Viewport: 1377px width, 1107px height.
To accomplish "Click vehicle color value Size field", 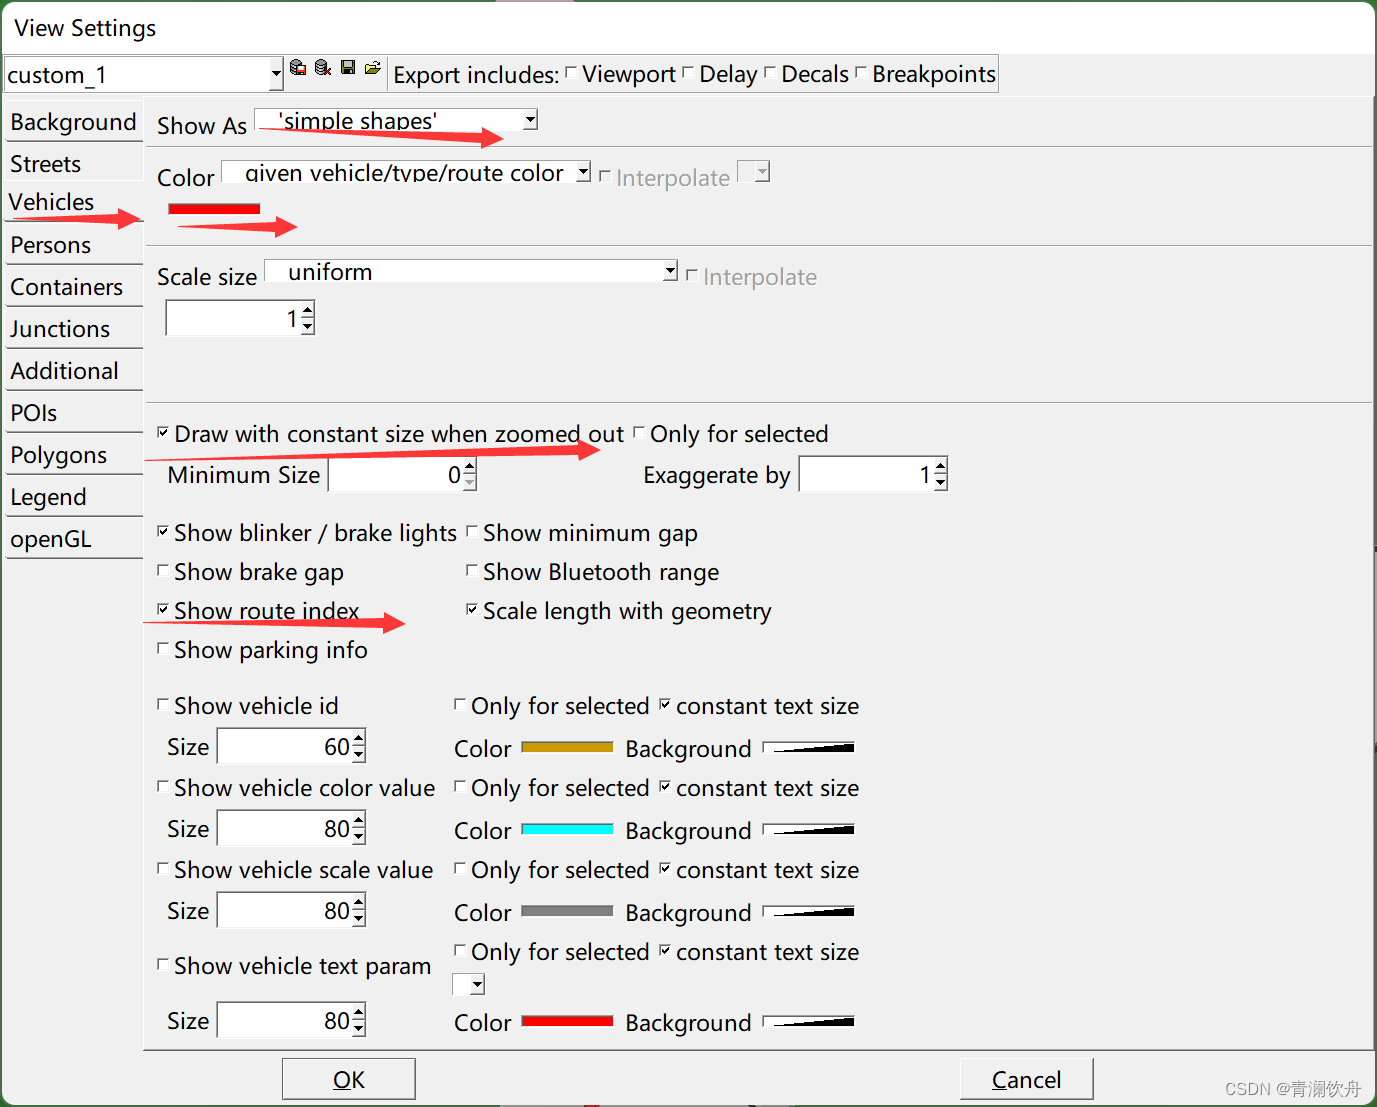I will (284, 829).
